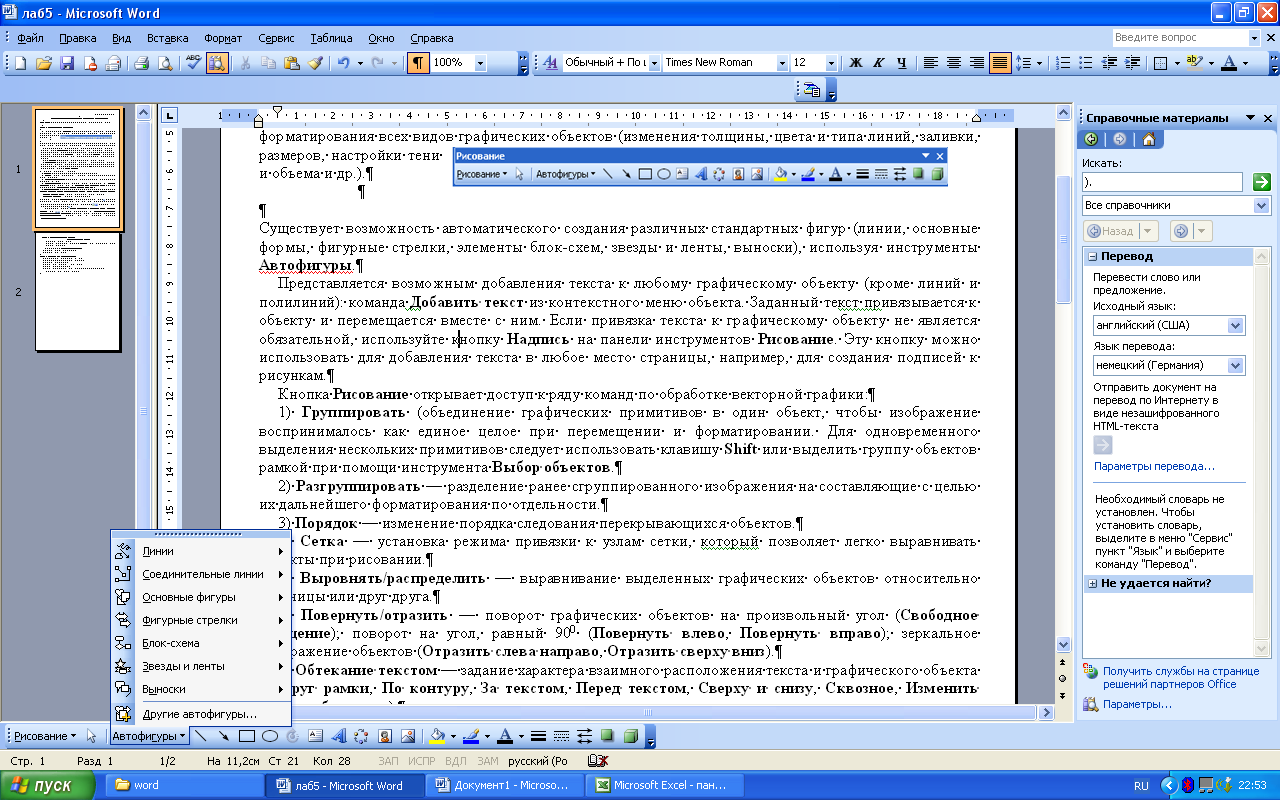Click the Параметры перевода... link
Image resolution: width=1280 pixels, height=800 pixels.
point(1154,466)
